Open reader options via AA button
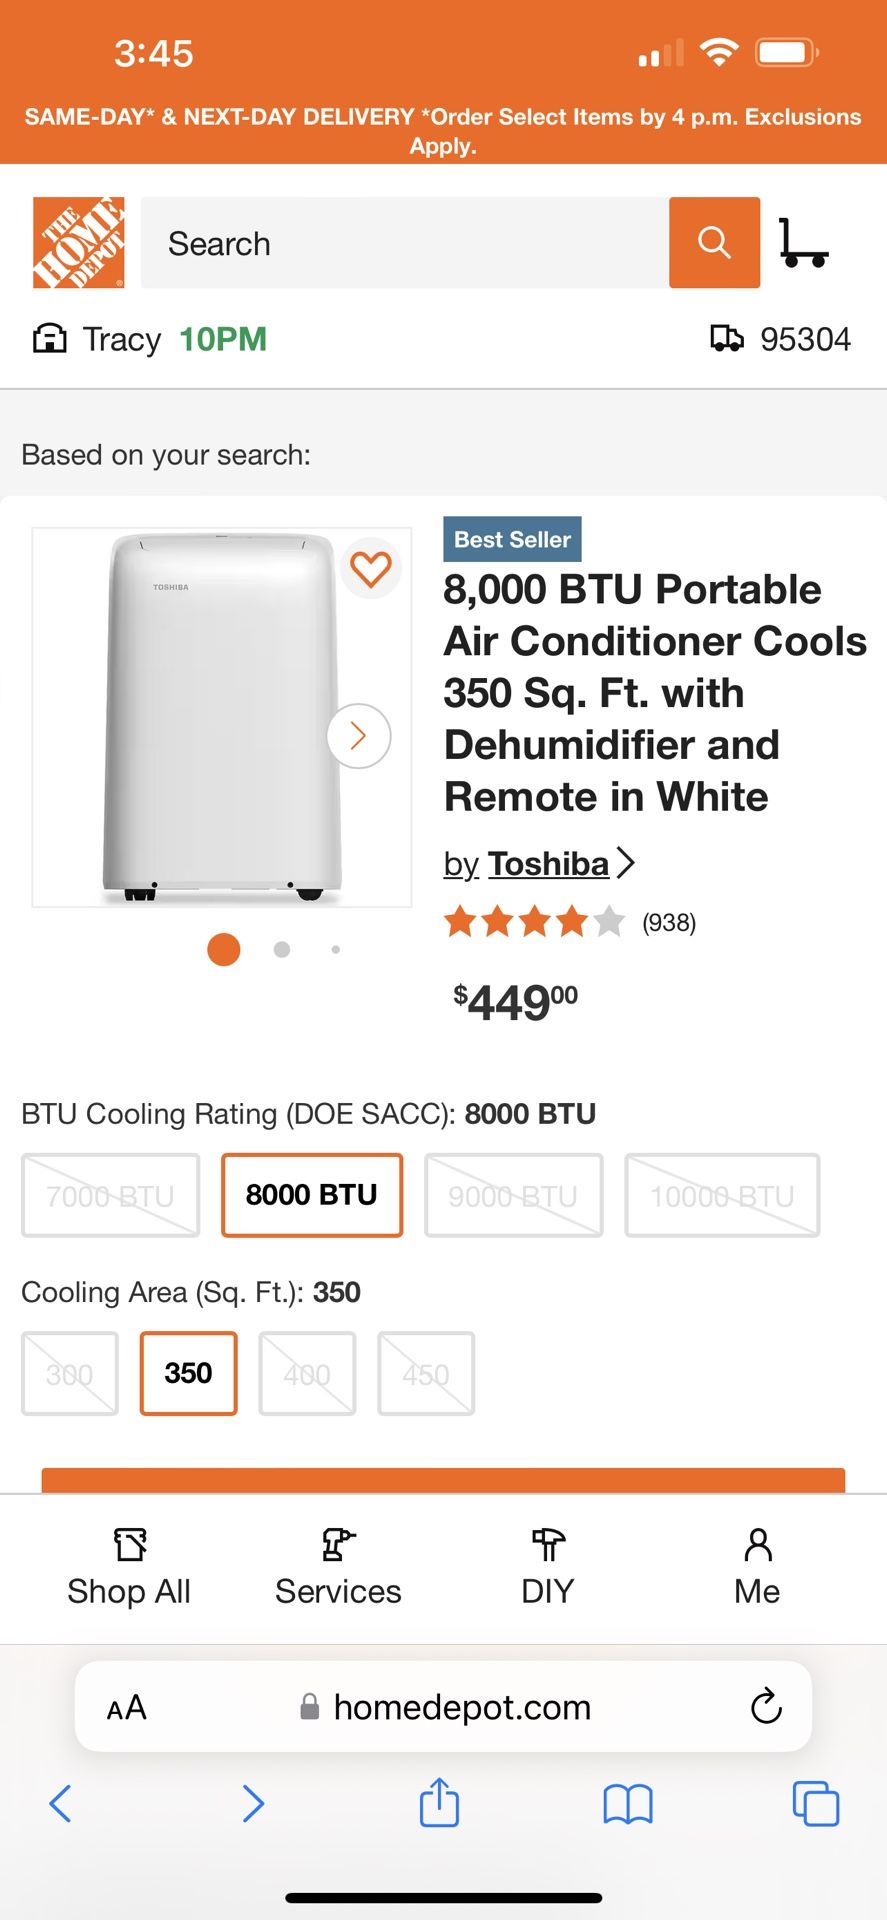This screenshot has height=1920, width=887. click(x=127, y=1706)
